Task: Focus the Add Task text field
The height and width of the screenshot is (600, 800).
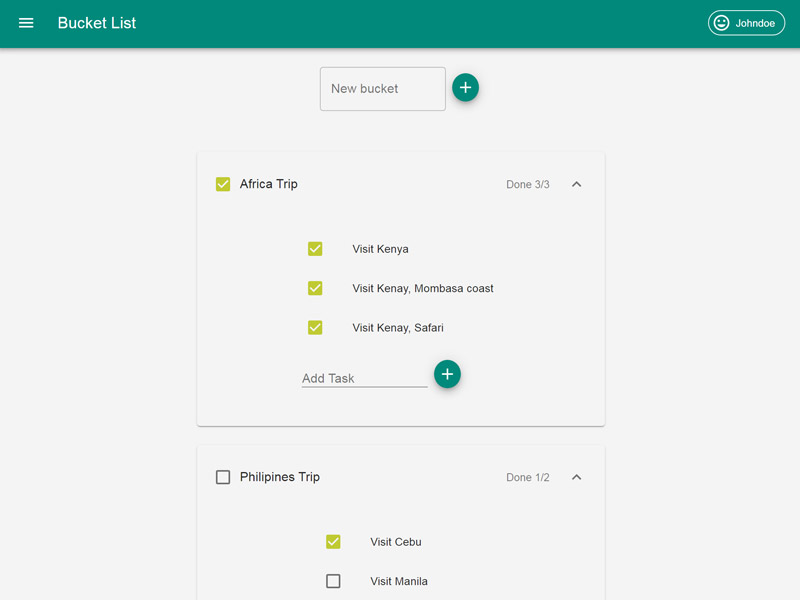Action: (364, 378)
